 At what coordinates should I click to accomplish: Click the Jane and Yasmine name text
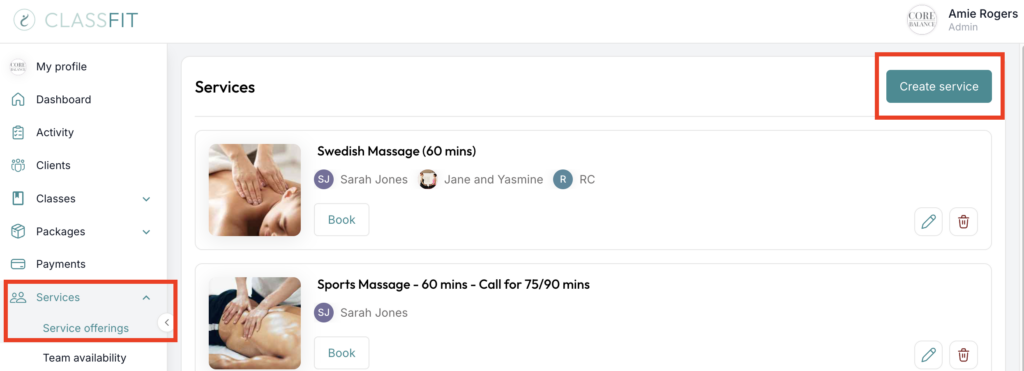tap(494, 180)
